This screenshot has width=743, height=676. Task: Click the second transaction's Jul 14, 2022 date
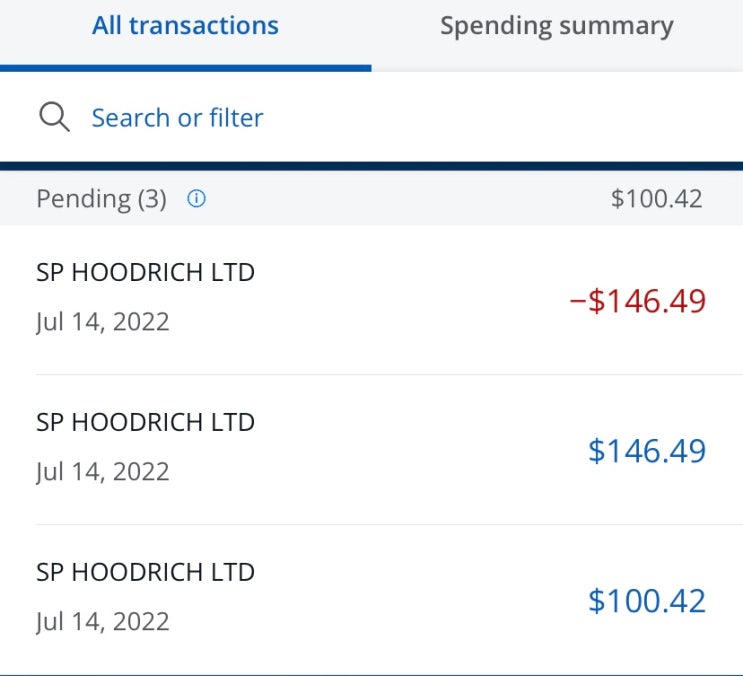pos(103,472)
